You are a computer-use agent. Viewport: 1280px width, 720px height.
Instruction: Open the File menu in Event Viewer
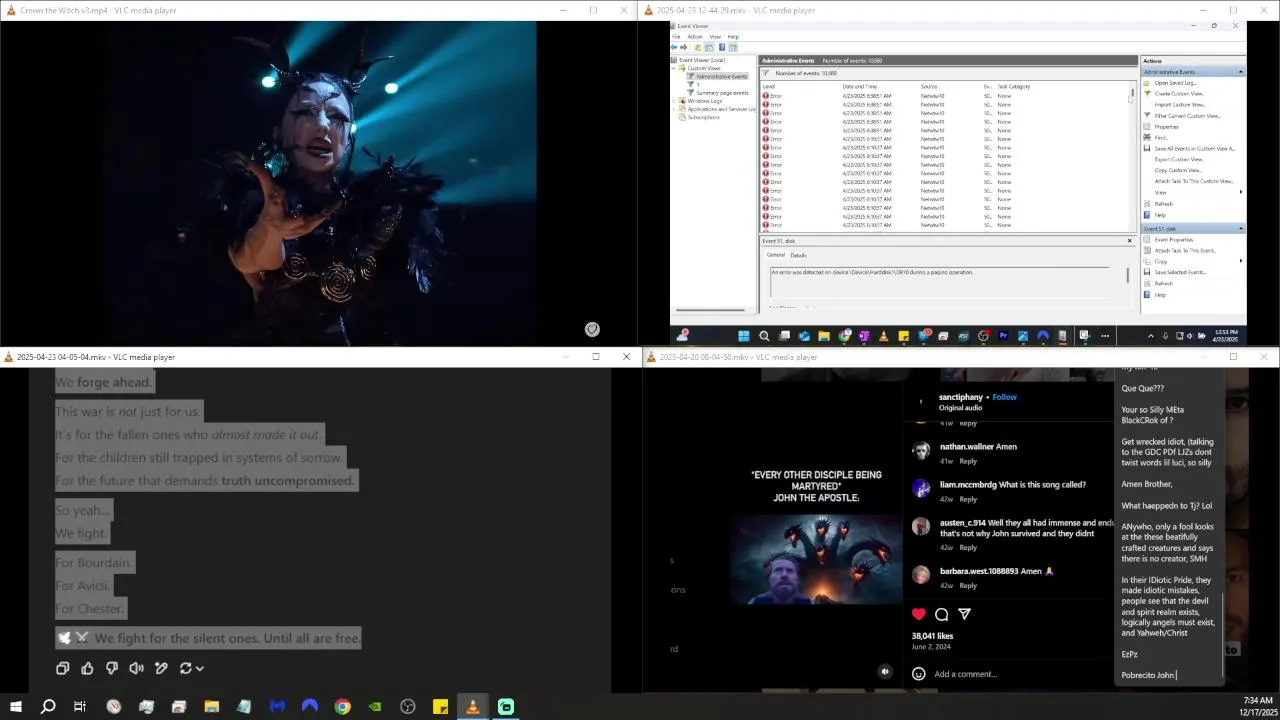[676, 37]
